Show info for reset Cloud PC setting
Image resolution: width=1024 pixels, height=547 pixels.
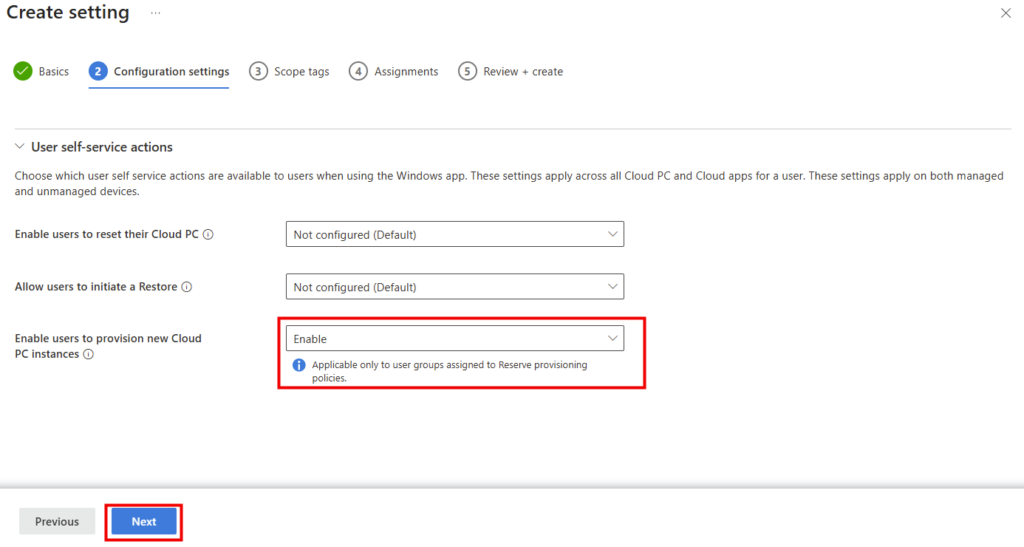point(208,234)
